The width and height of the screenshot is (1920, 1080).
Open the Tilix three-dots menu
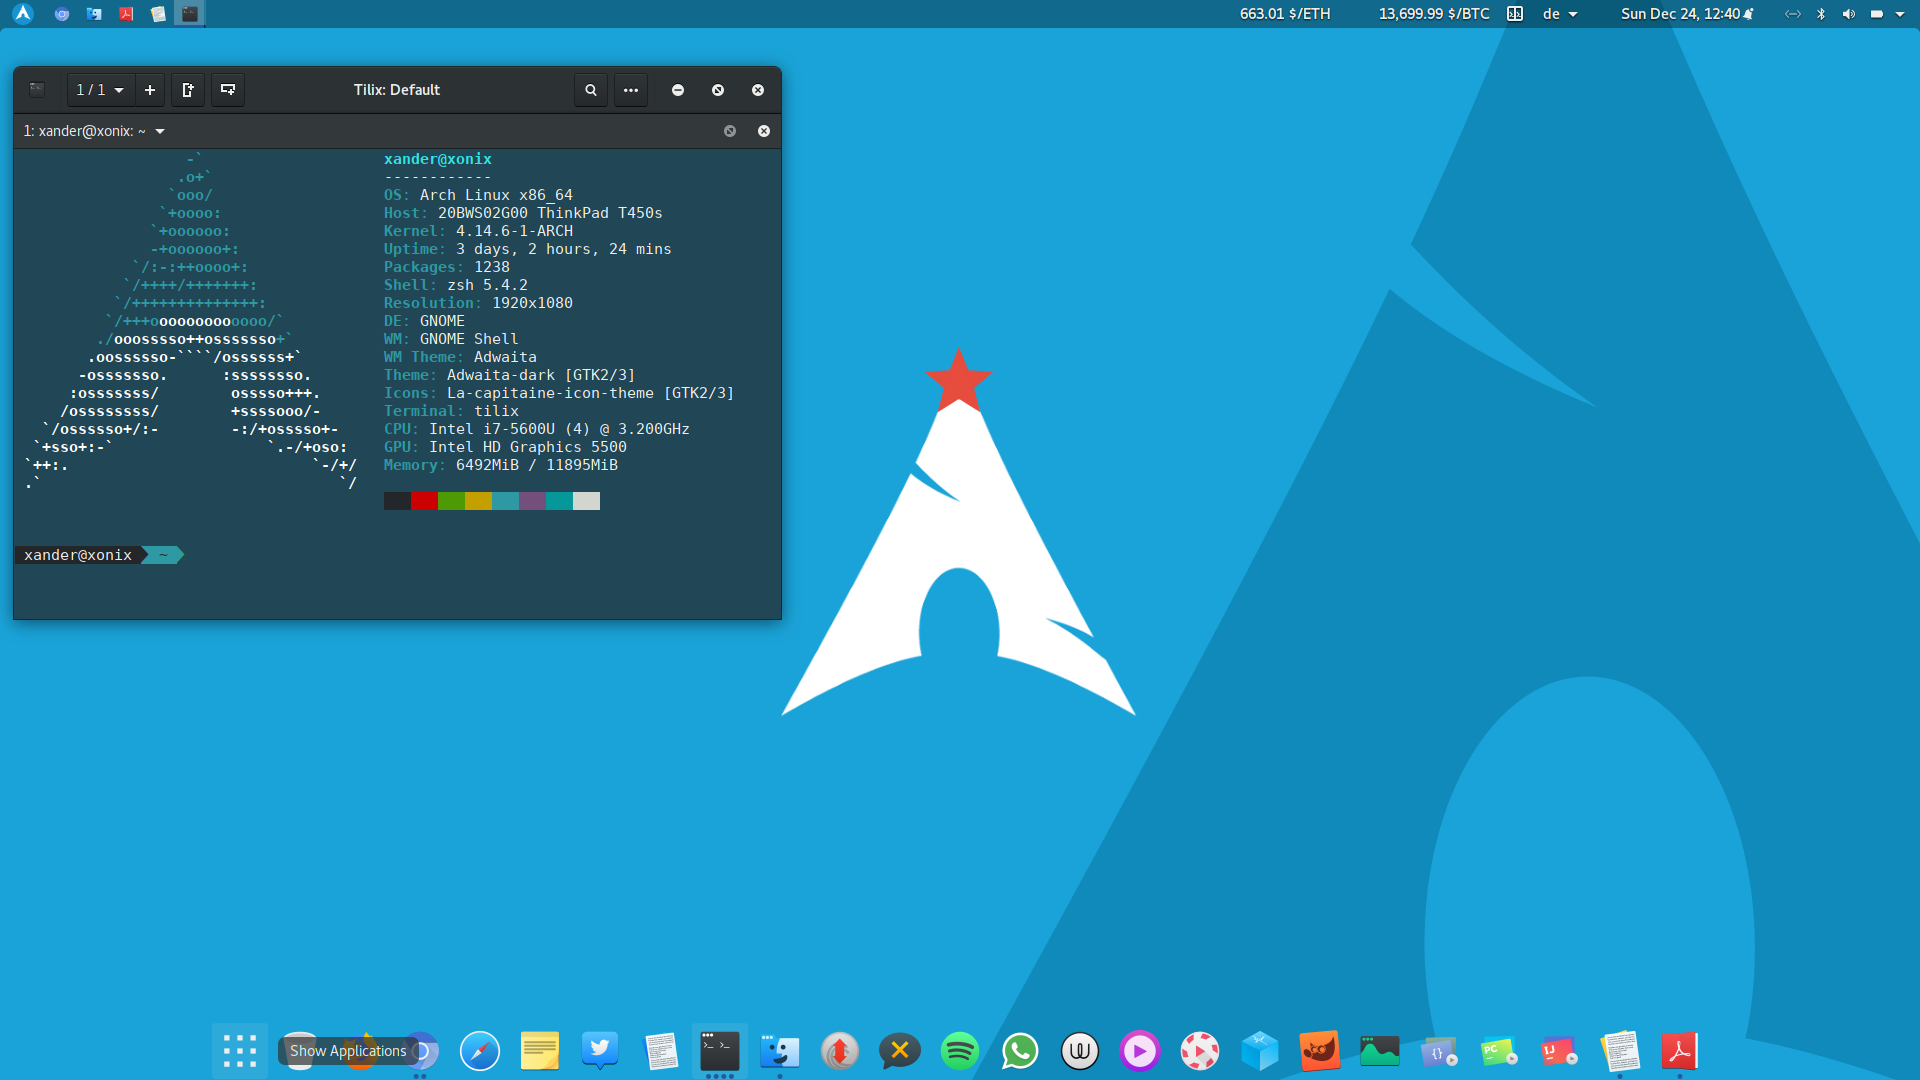pos(631,90)
